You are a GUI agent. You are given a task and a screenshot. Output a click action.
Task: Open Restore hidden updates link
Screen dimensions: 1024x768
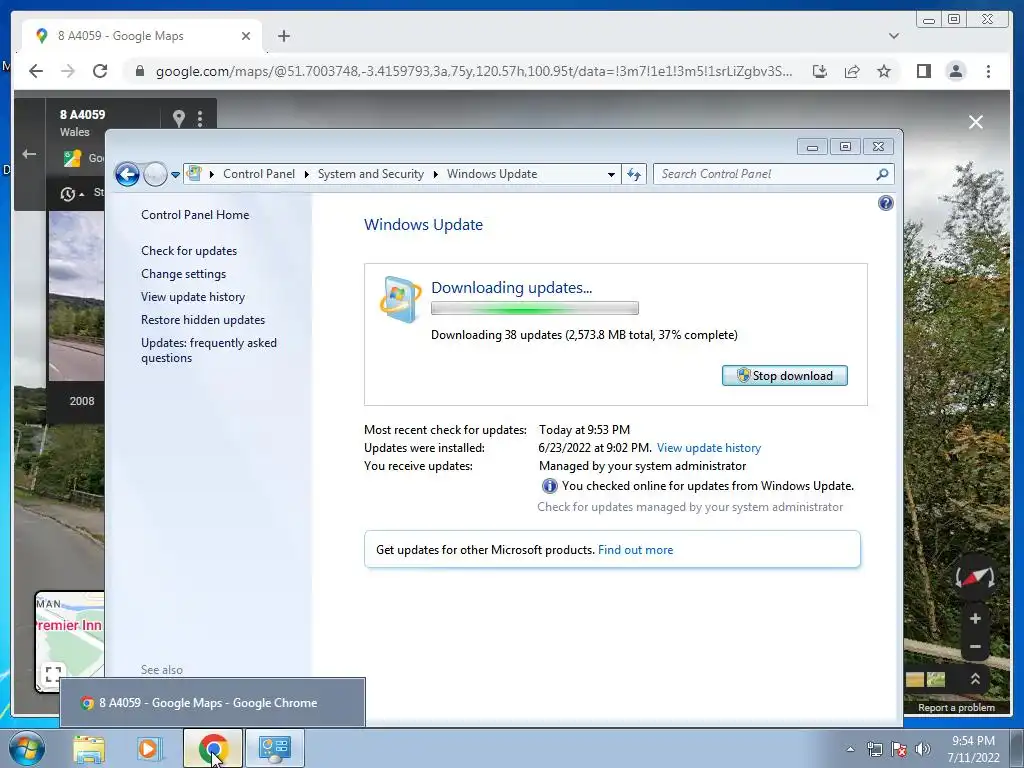tap(203, 320)
